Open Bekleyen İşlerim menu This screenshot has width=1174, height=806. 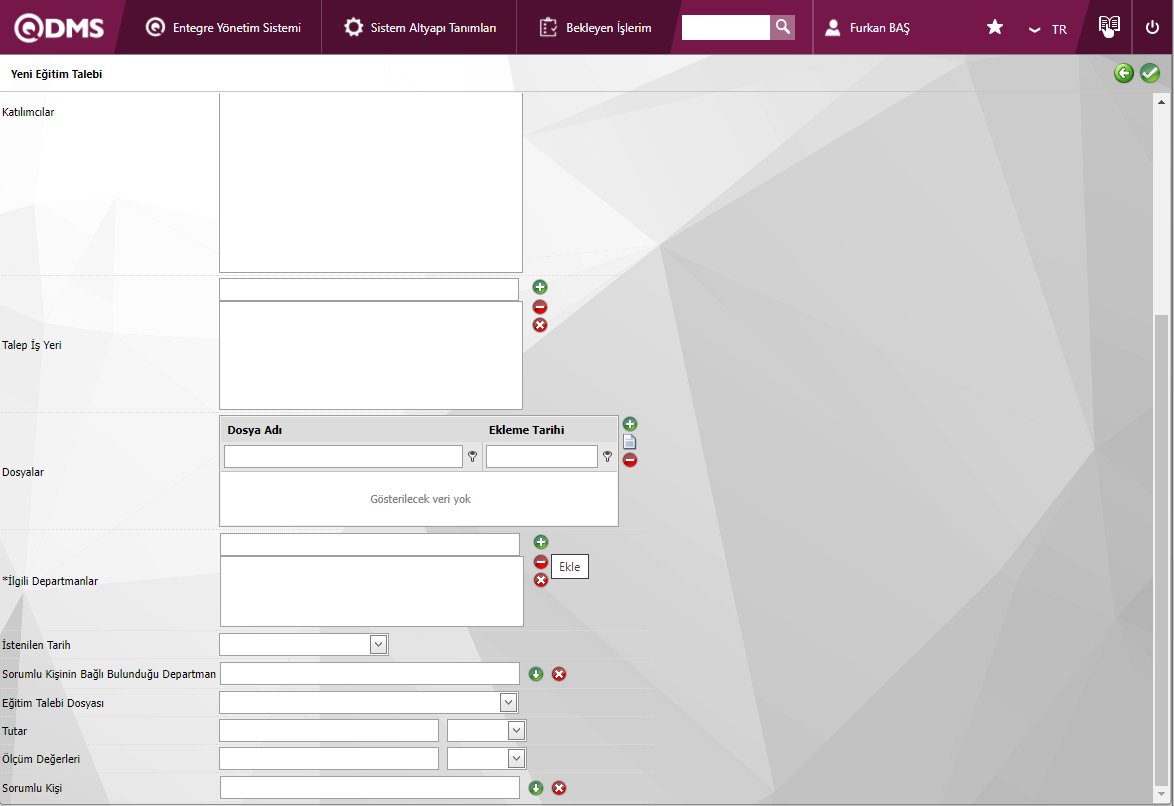point(595,28)
